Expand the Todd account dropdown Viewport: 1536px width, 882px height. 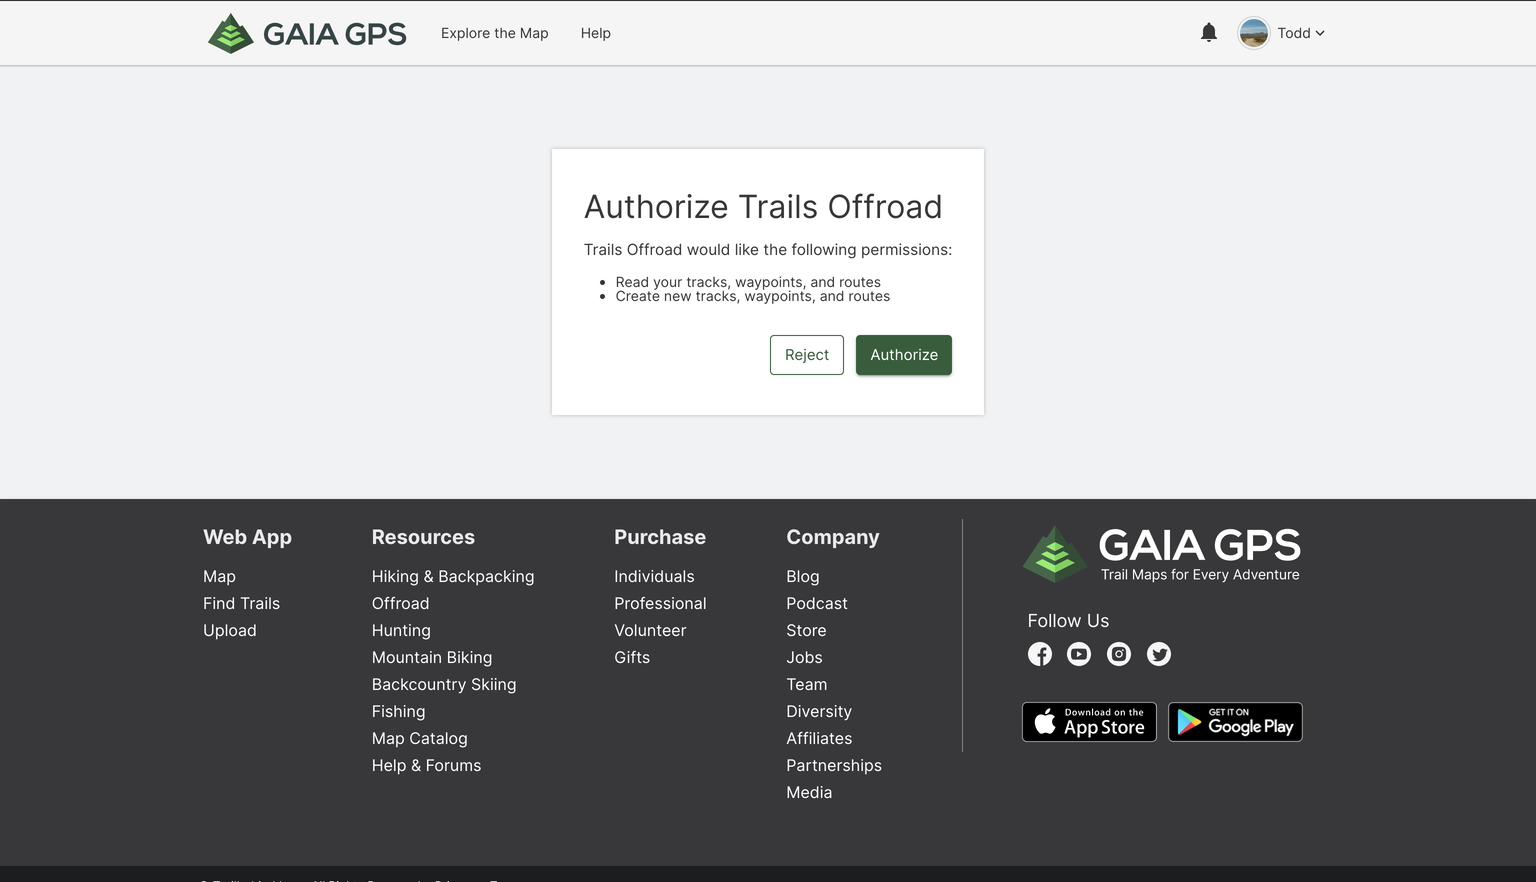pos(1301,33)
